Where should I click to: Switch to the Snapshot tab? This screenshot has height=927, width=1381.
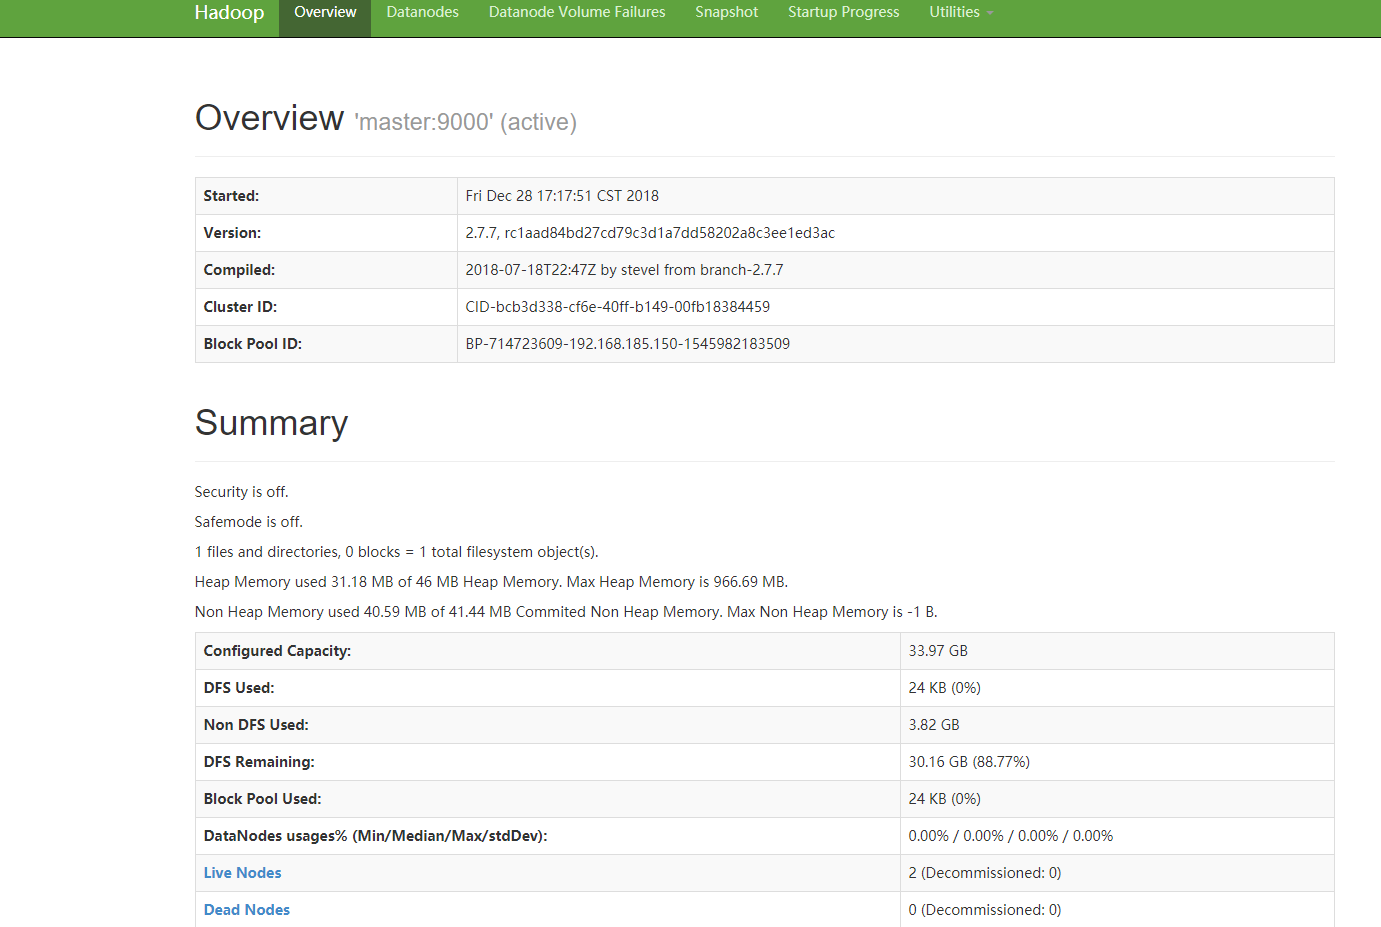pos(727,13)
